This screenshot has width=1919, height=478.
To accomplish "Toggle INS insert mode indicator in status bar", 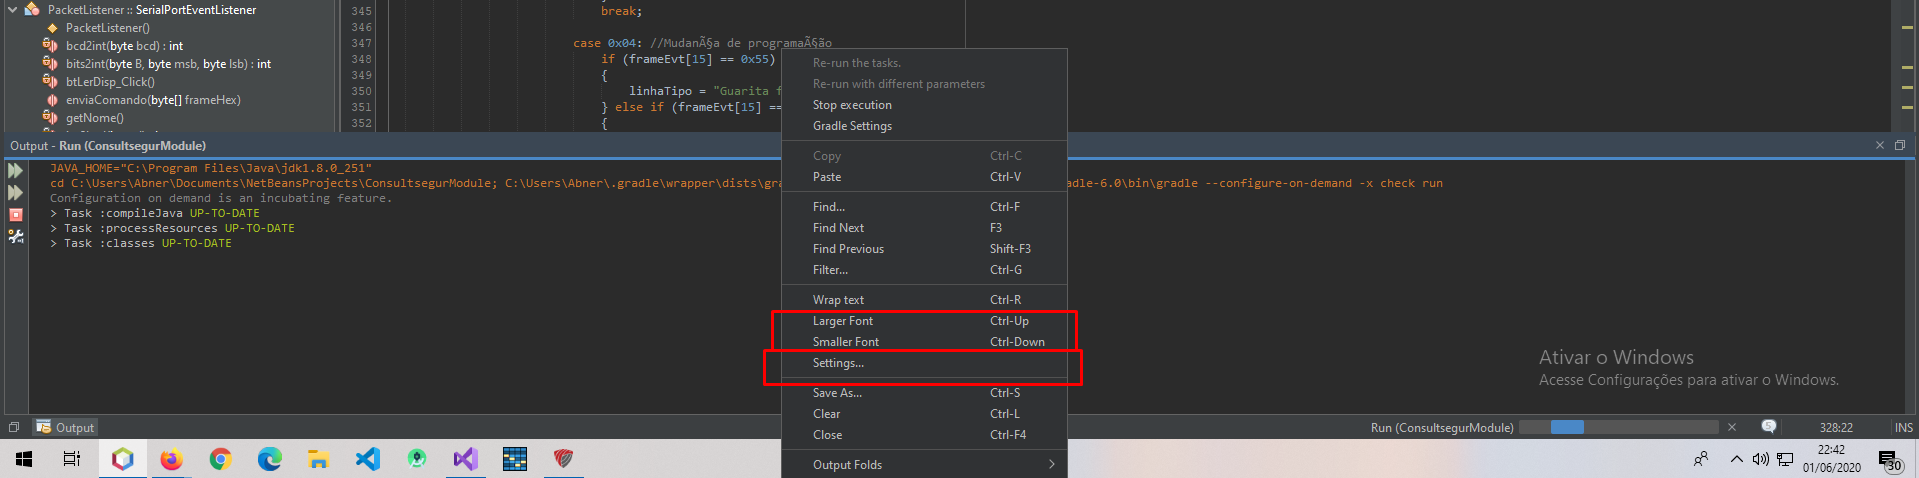I will pyautogui.click(x=1903, y=427).
